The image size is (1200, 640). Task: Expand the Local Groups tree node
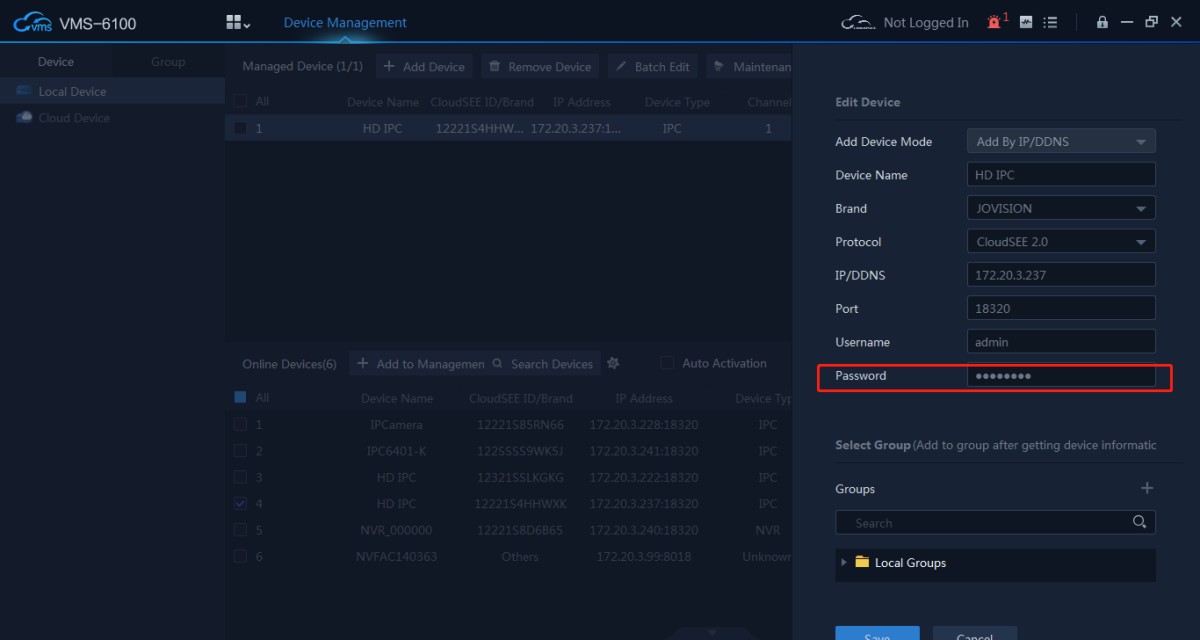point(844,562)
